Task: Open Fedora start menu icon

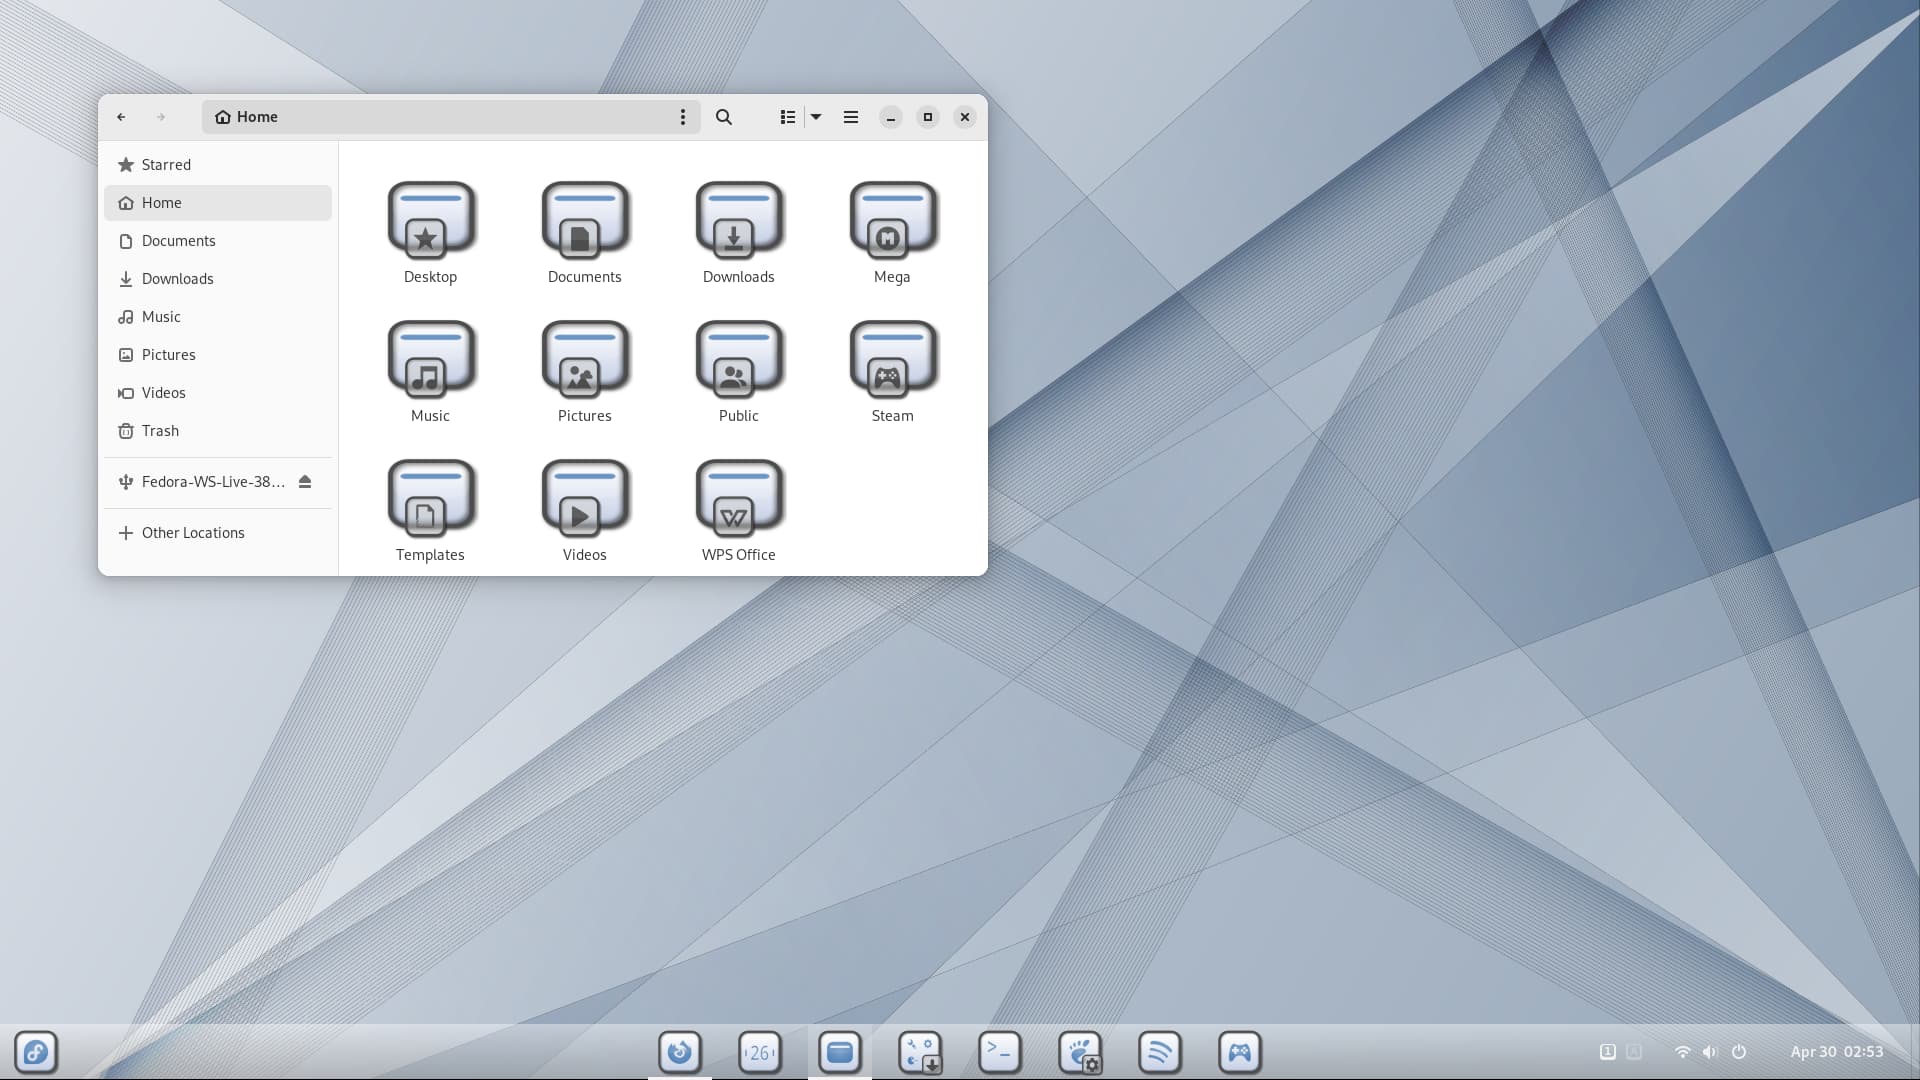Action: click(x=36, y=1052)
